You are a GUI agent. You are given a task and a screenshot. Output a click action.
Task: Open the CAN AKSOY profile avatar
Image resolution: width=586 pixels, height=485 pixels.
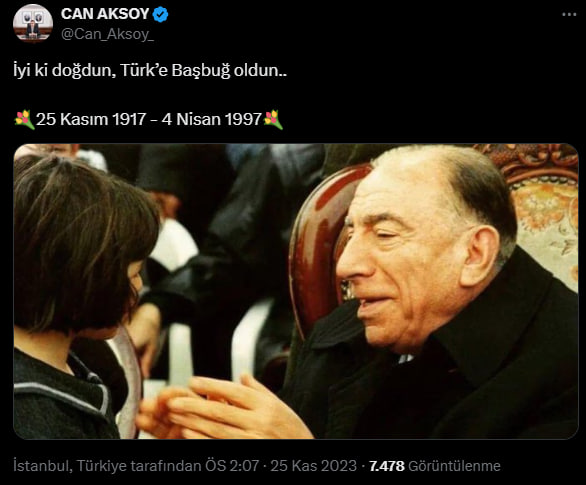[33, 23]
